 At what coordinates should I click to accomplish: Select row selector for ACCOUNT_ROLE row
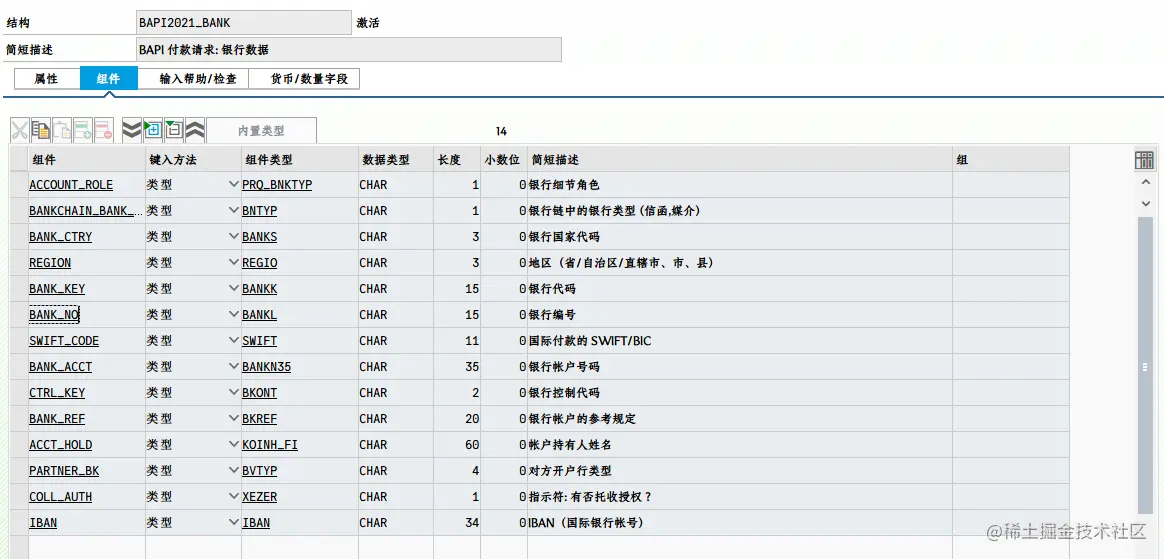coord(19,185)
